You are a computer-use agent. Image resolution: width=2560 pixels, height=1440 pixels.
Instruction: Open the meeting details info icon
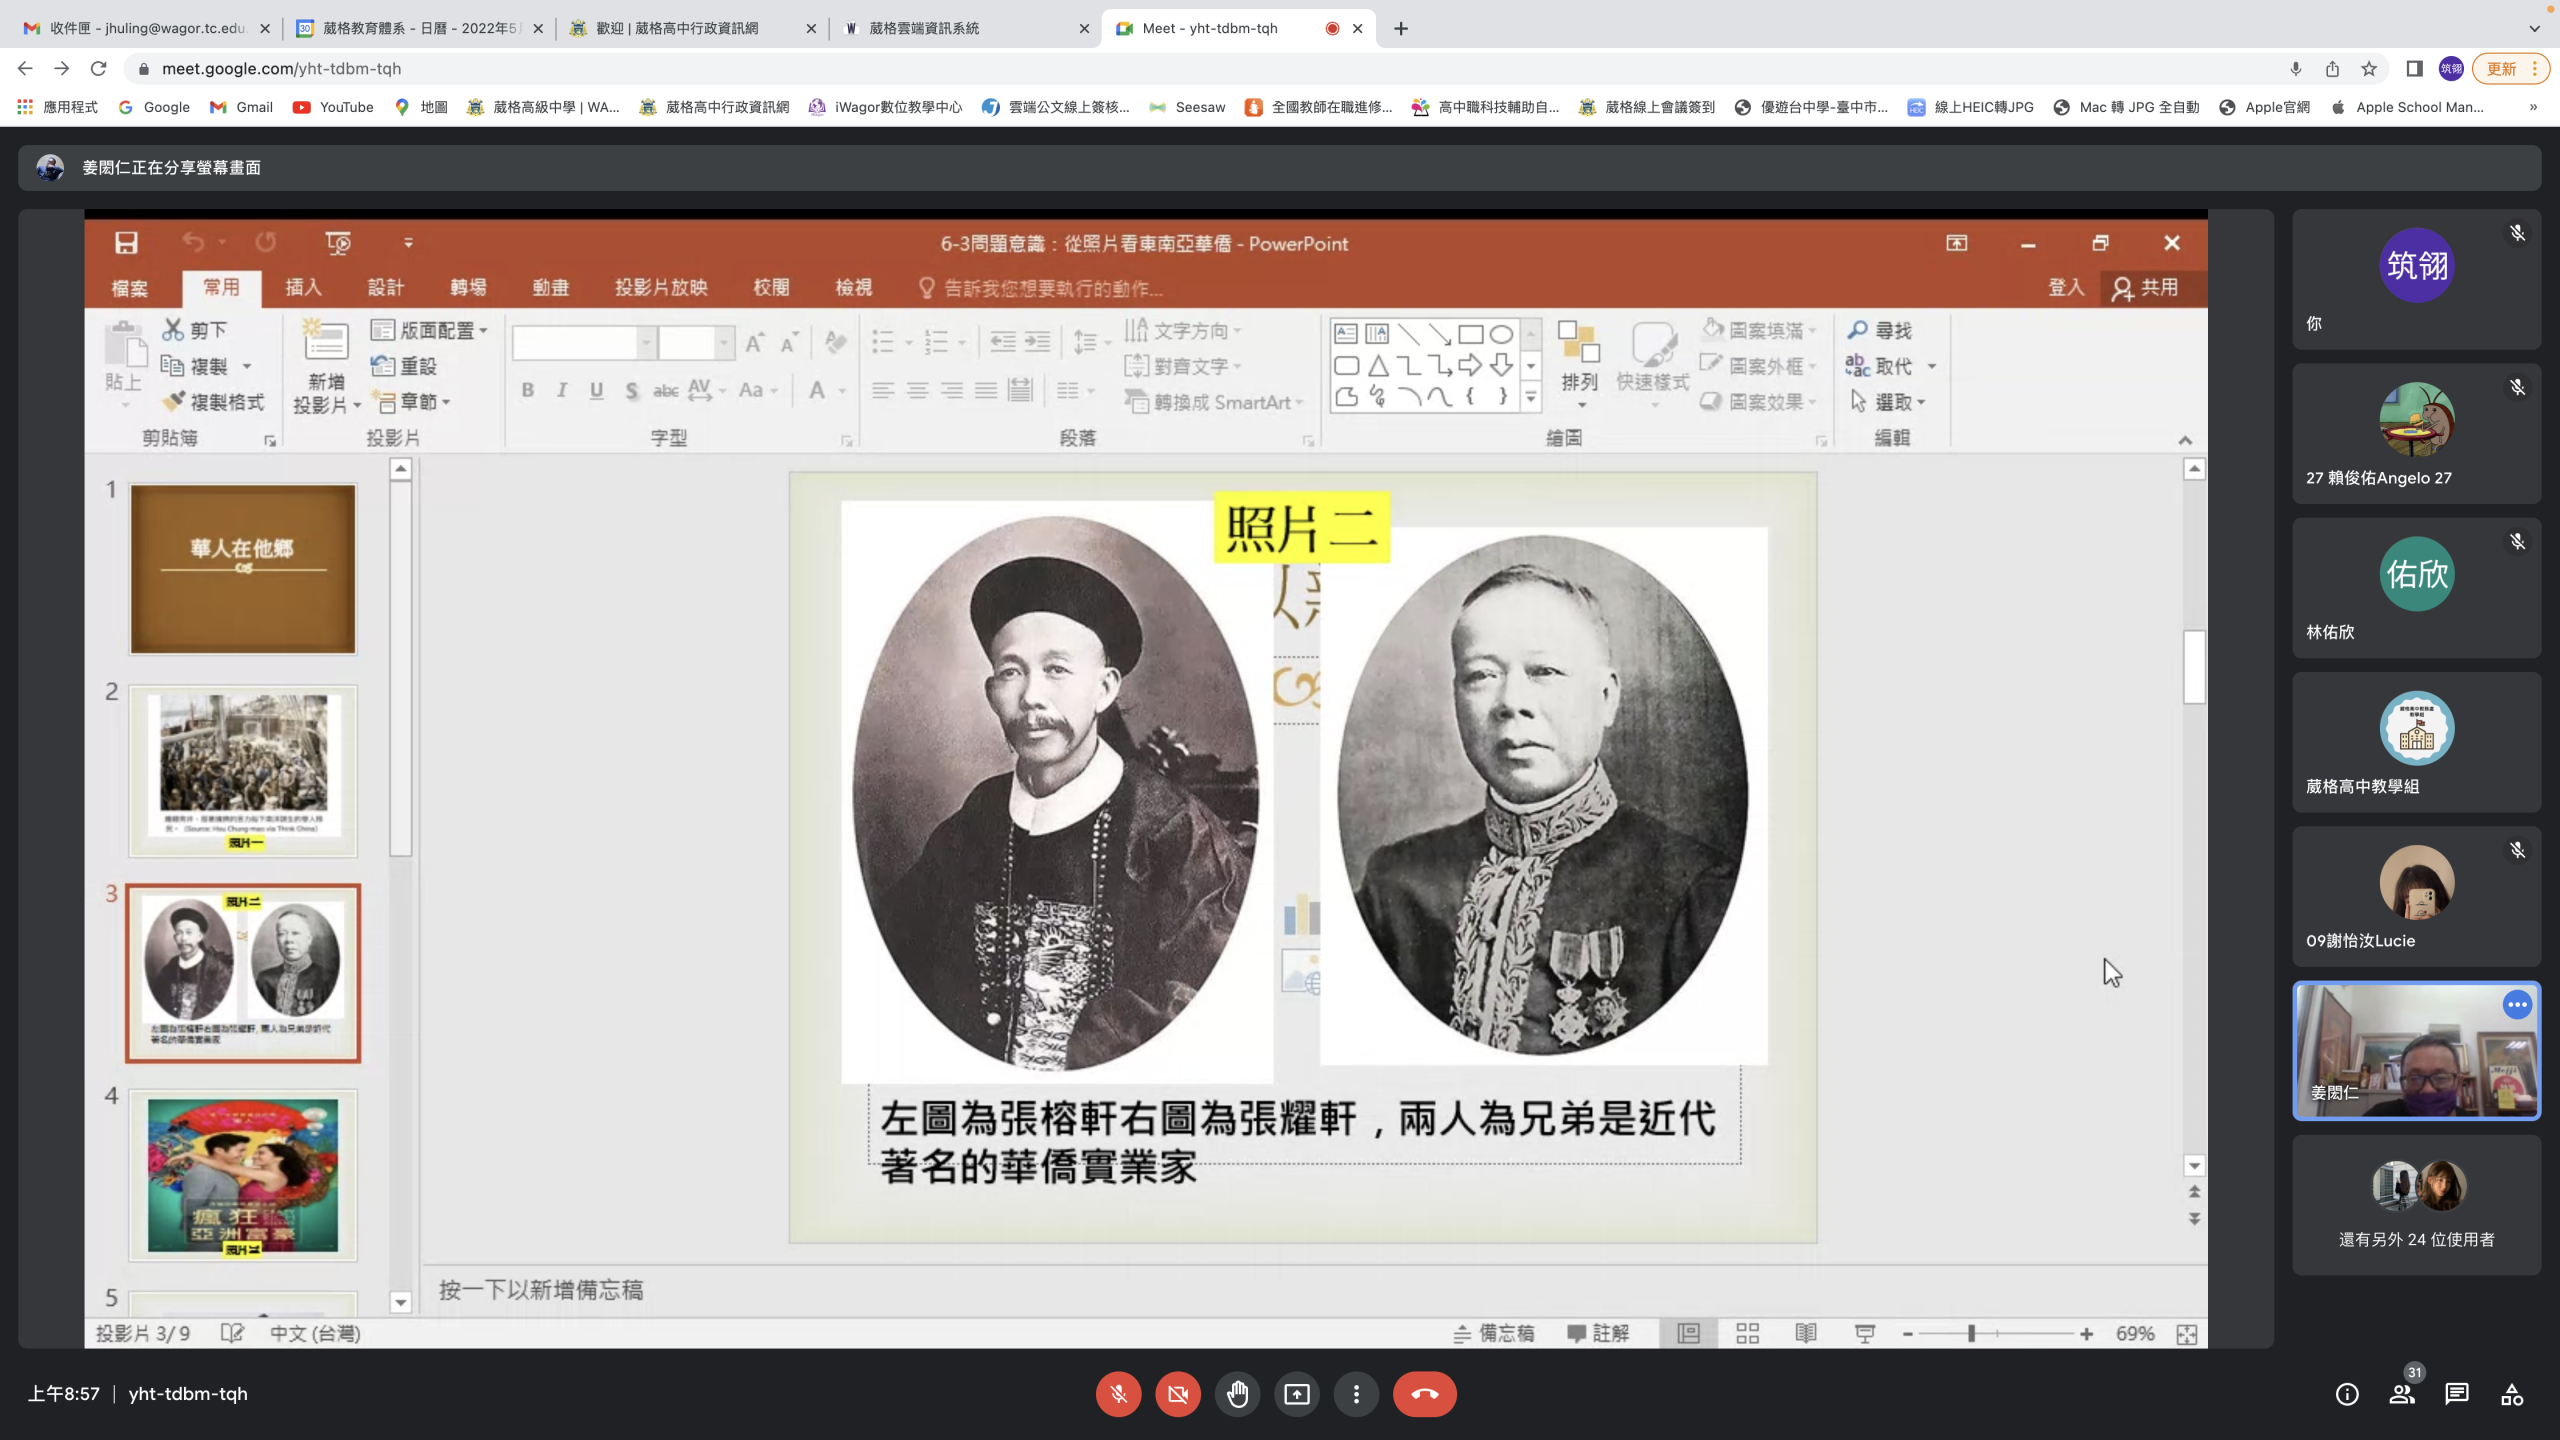pos(2347,1394)
